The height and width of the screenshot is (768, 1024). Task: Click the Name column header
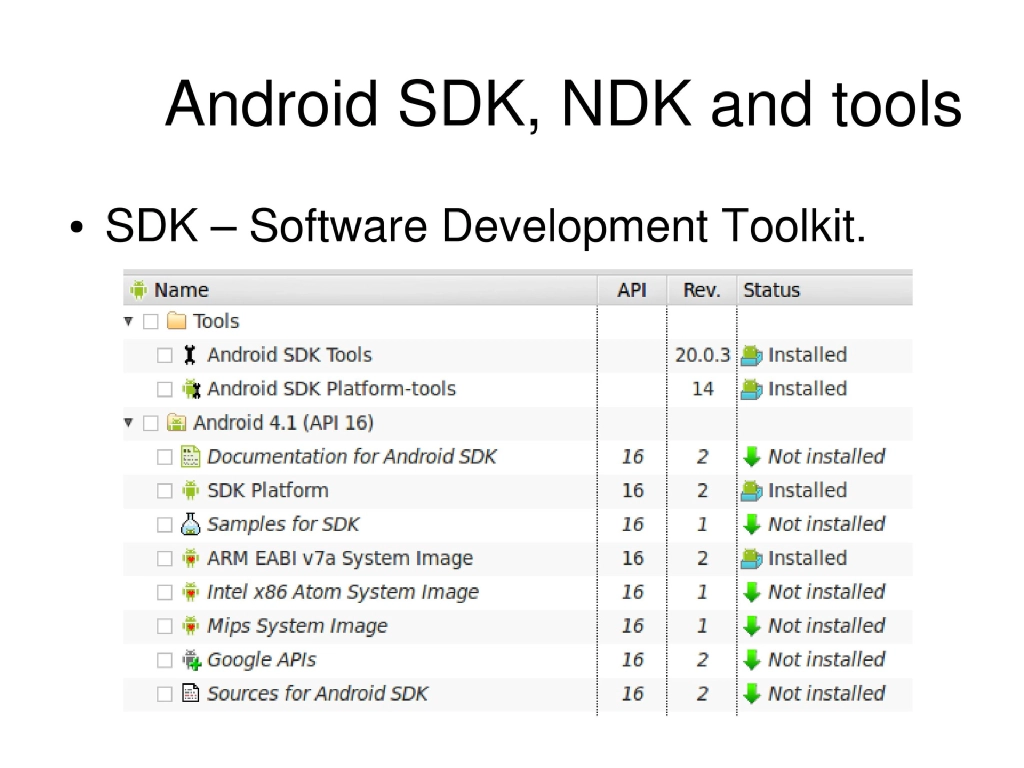(x=184, y=289)
